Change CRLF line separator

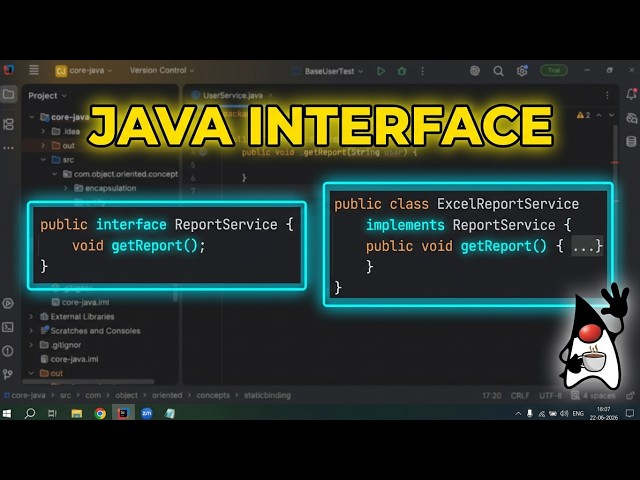click(x=520, y=396)
